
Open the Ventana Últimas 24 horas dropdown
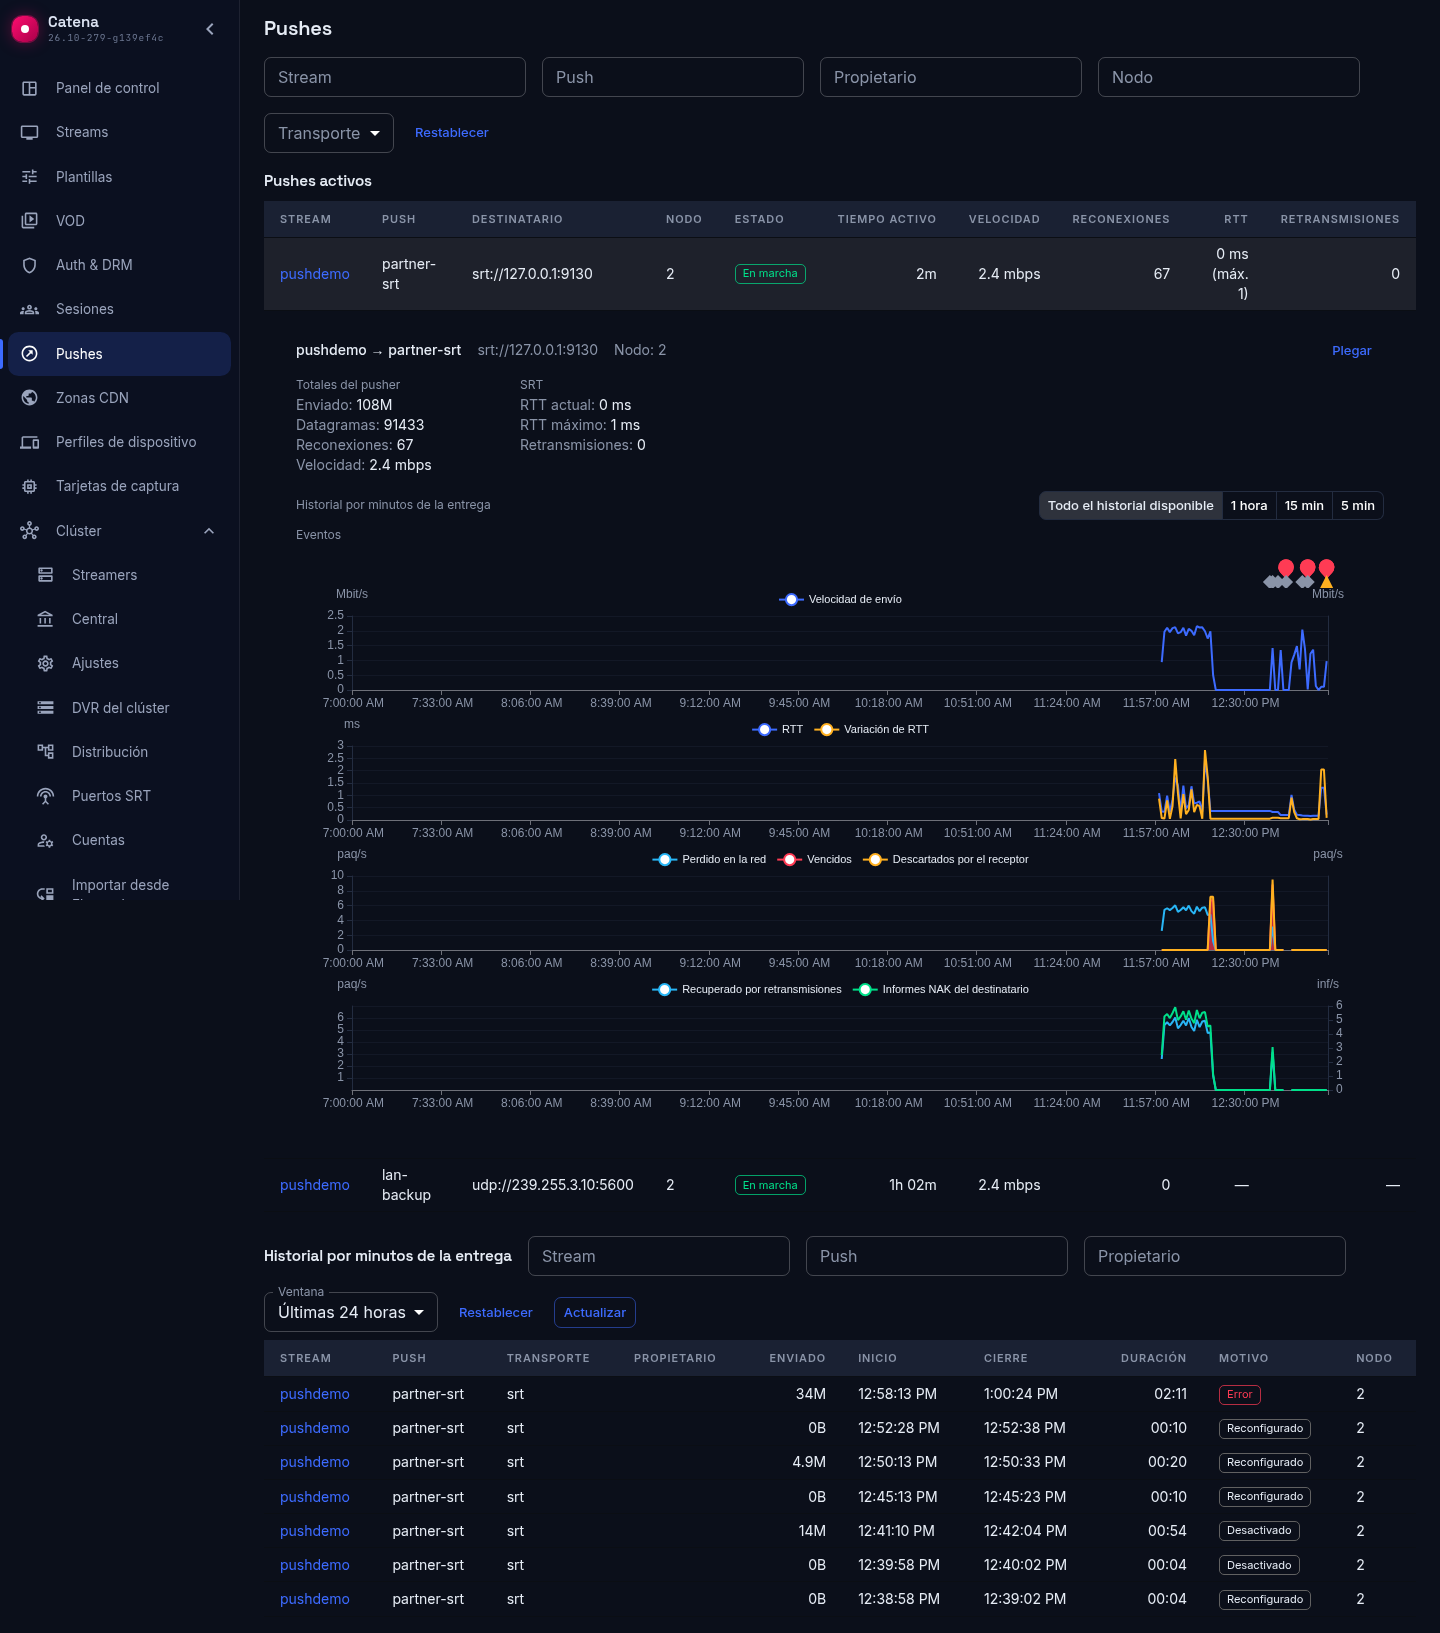pyautogui.click(x=351, y=1312)
